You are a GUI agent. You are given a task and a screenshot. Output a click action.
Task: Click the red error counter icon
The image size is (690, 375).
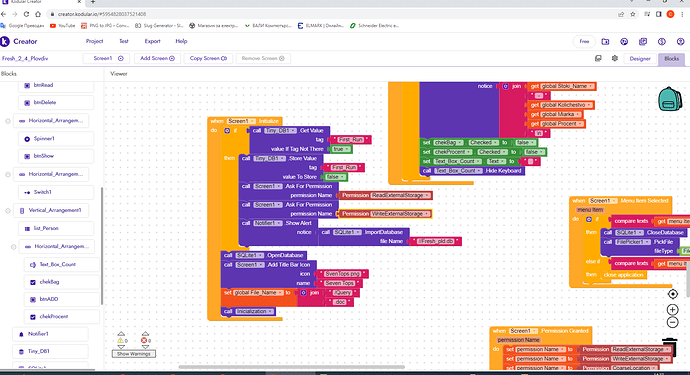click(143, 341)
